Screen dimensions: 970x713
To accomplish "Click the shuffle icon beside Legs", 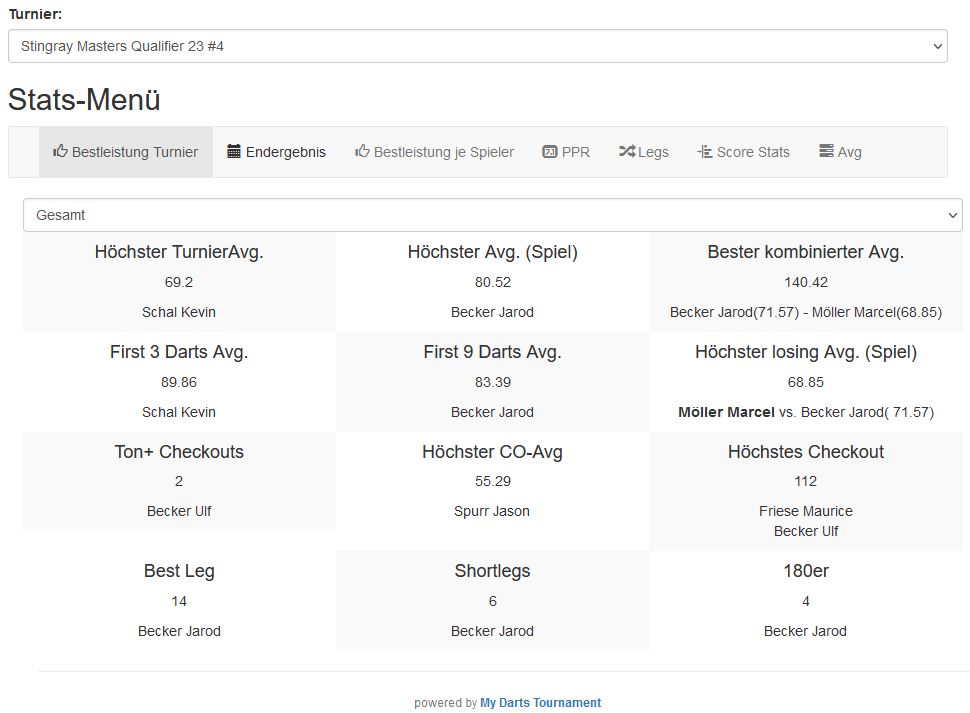I will (x=626, y=152).
